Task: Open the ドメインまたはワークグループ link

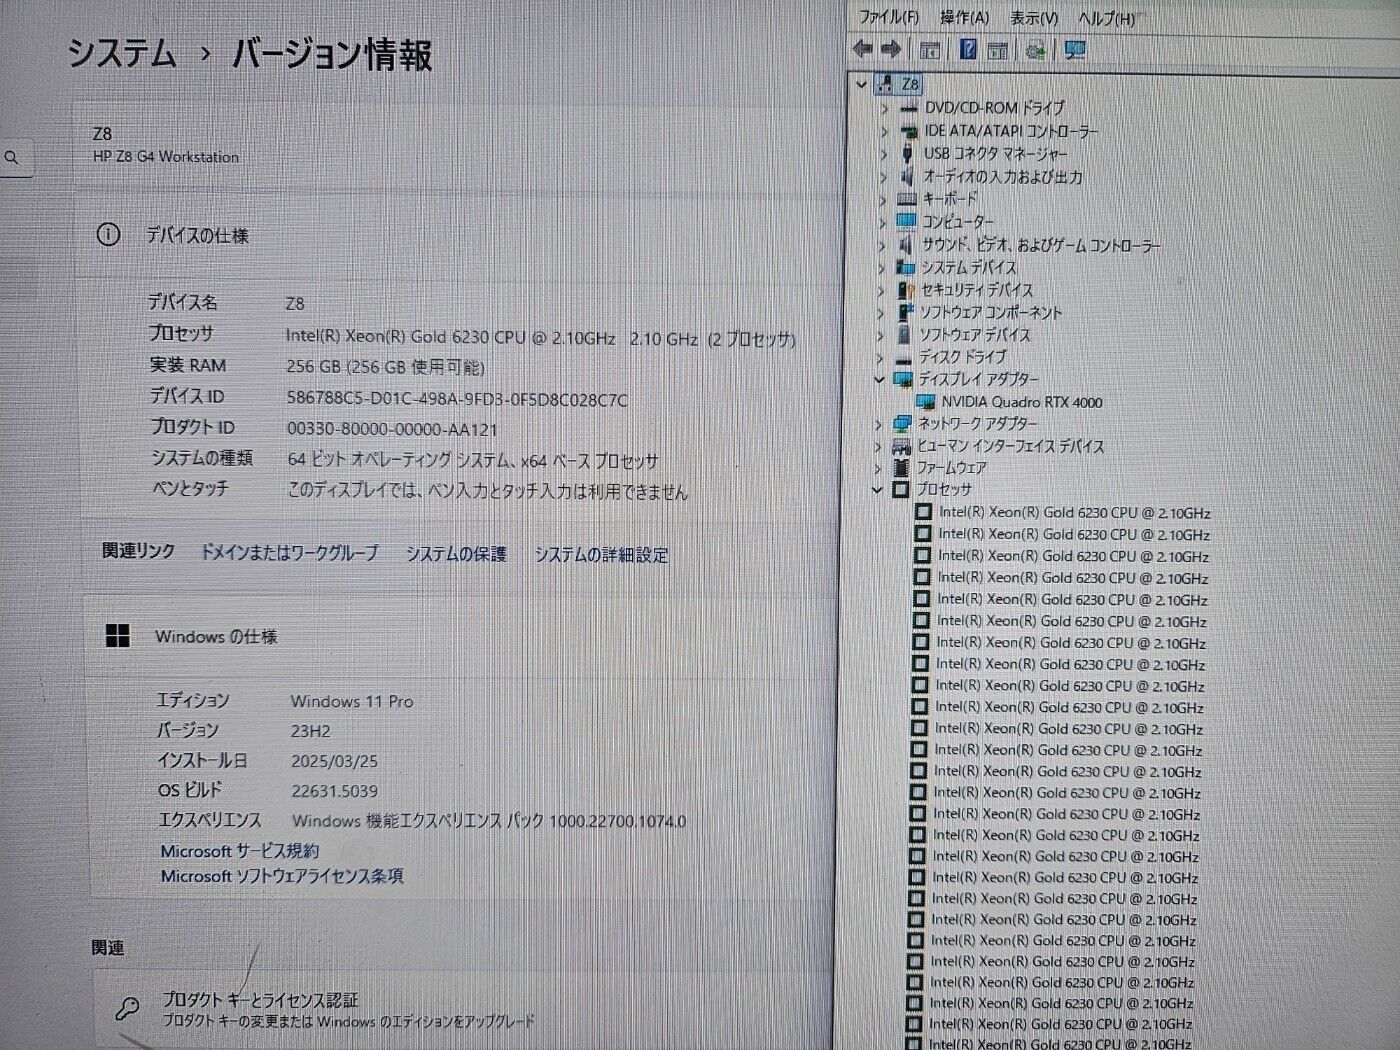Action: pos(289,552)
